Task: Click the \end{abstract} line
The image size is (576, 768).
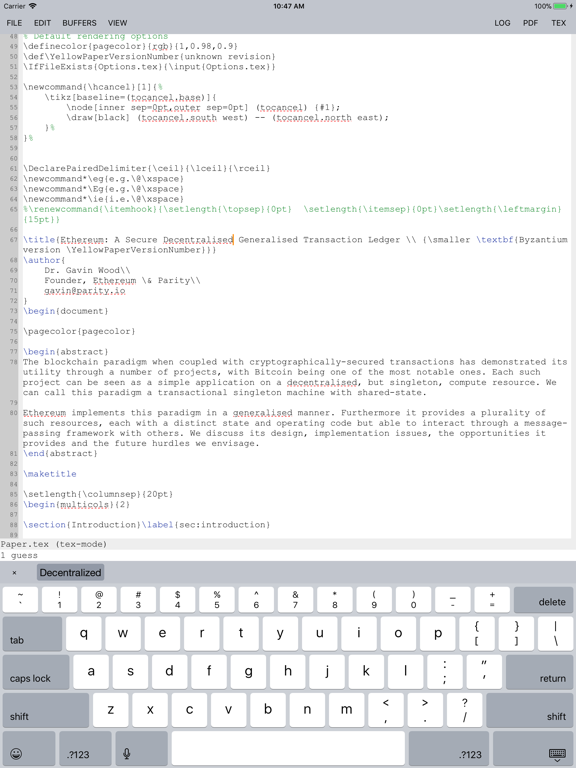Action: pos(60,454)
